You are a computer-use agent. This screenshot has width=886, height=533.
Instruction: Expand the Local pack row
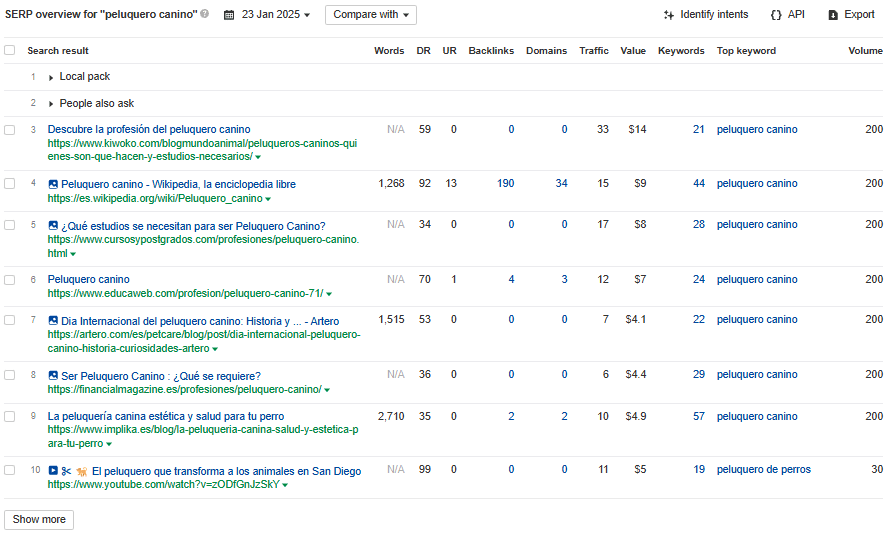(x=51, y=77)
